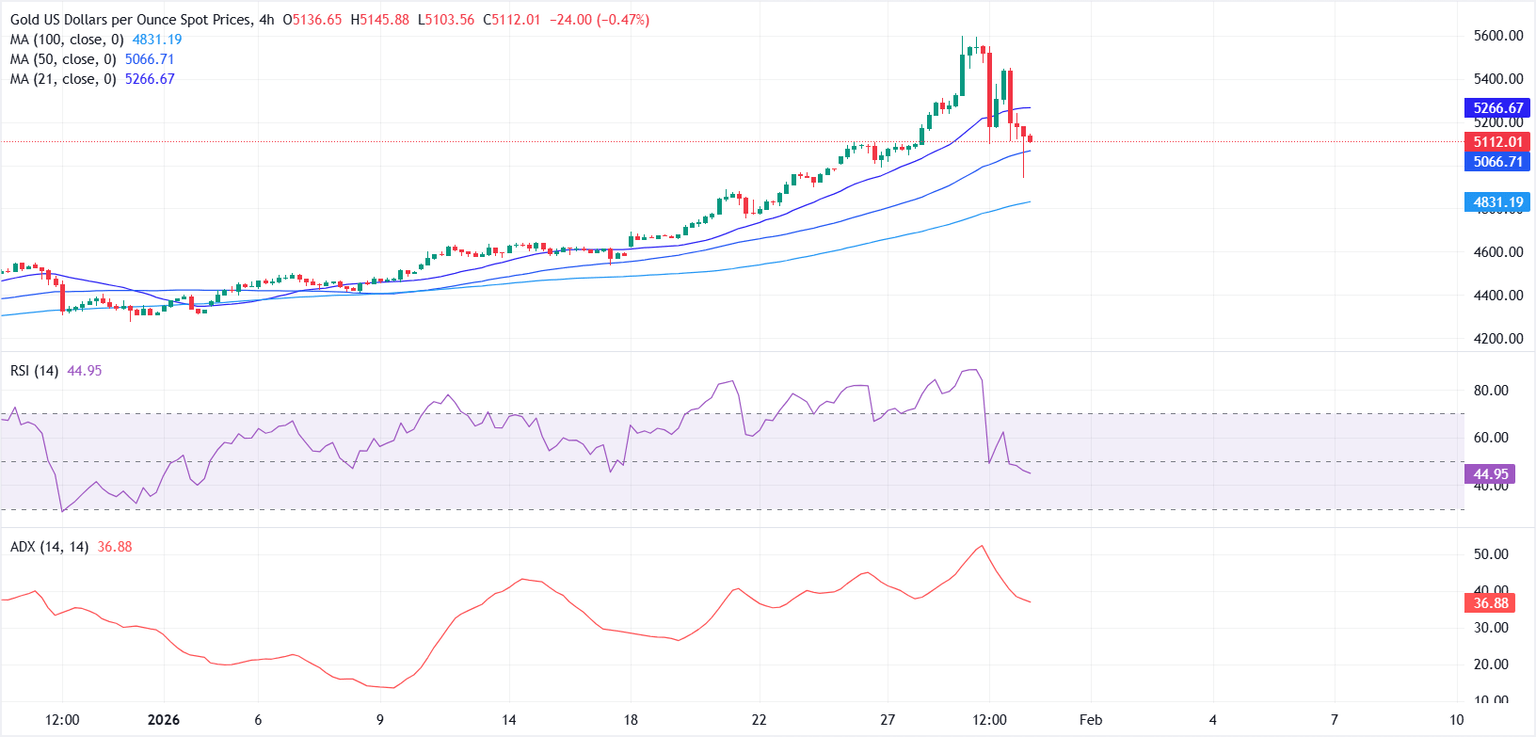Viewport: 1536px width, 737px height.
Task: Click the red 5112.01 current price tag
Action: pos(1497,141)
